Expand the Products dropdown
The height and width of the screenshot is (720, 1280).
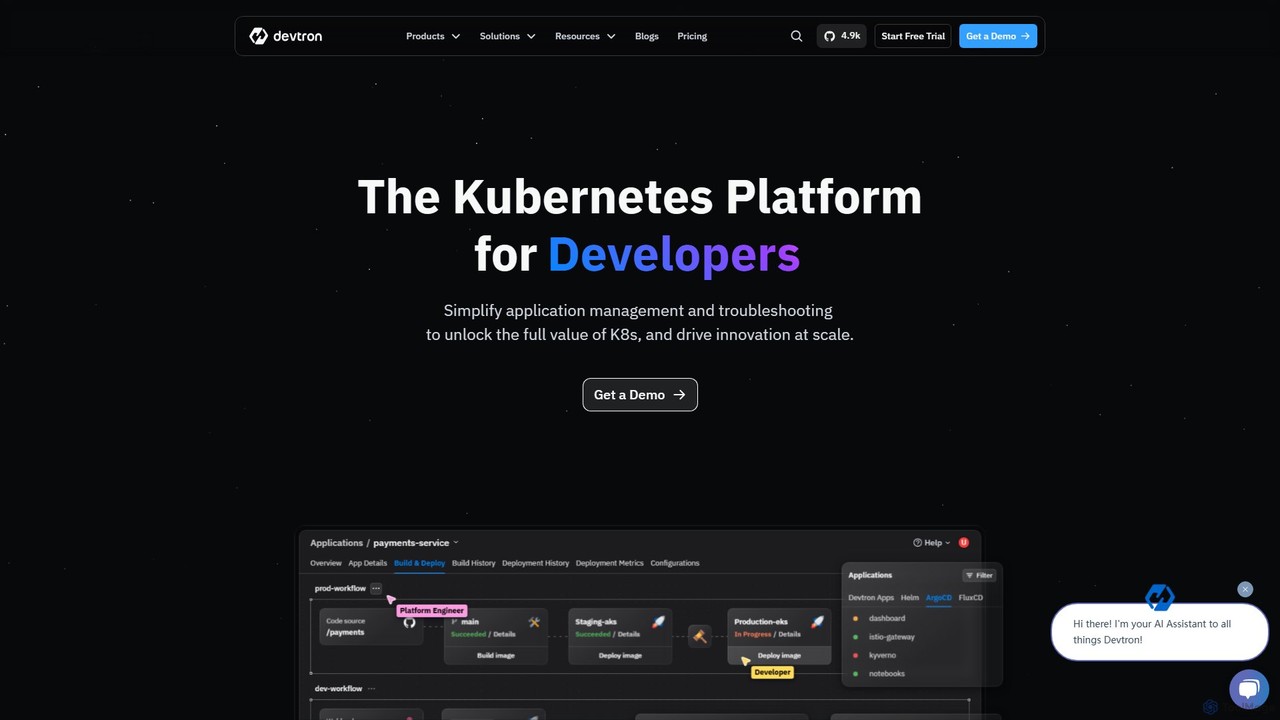point(433,36)
